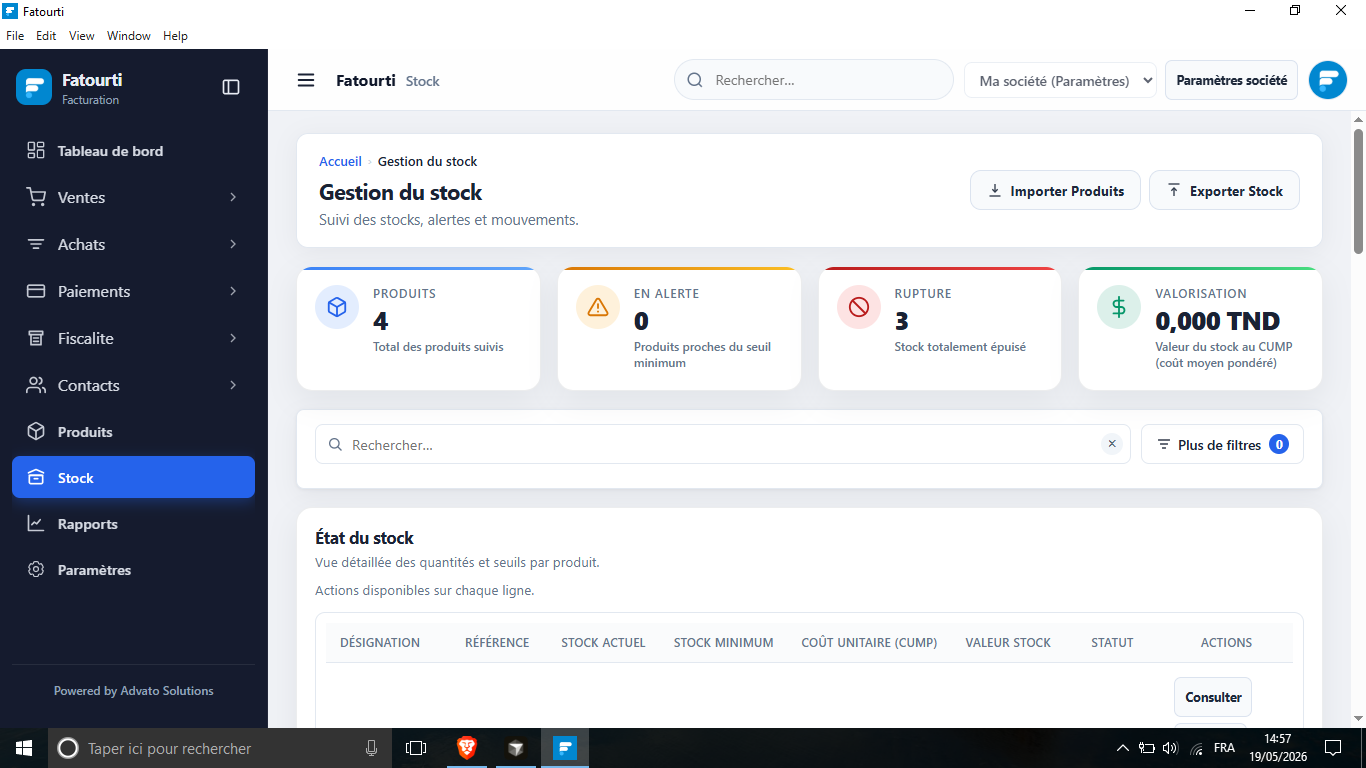Click the taskbar clock showing 14:57
This screenshot has height=768, width=1366.
click(x=1277, y=747)
